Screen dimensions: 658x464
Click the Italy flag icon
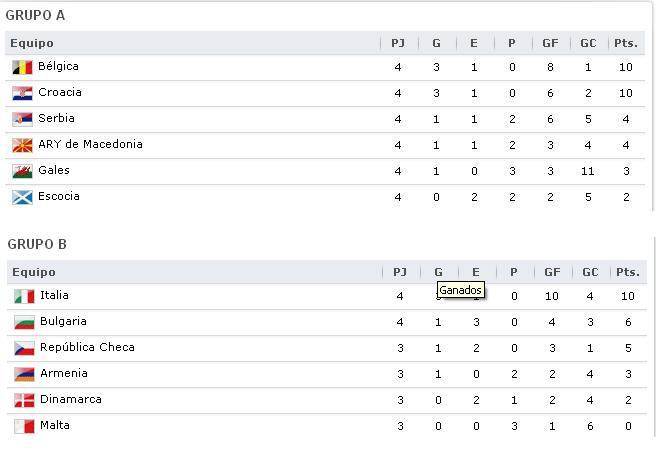pyautogui.click(x=24, y=296)
